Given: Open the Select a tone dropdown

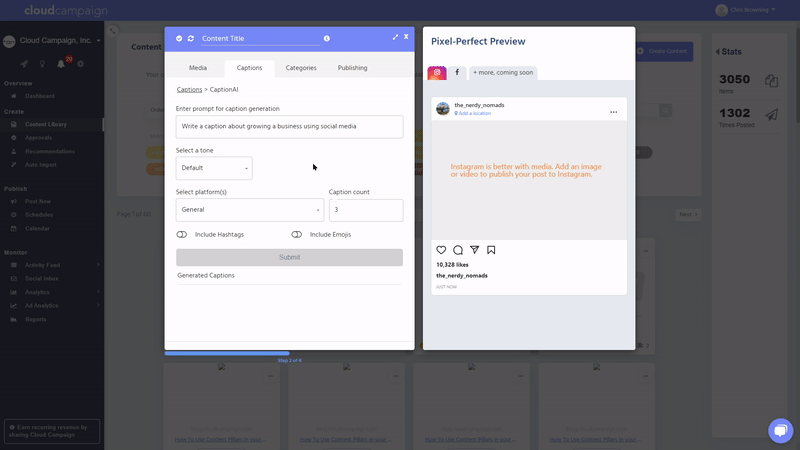Looking at the screenshot, I should pyautogui.click(x=214, y=168).
